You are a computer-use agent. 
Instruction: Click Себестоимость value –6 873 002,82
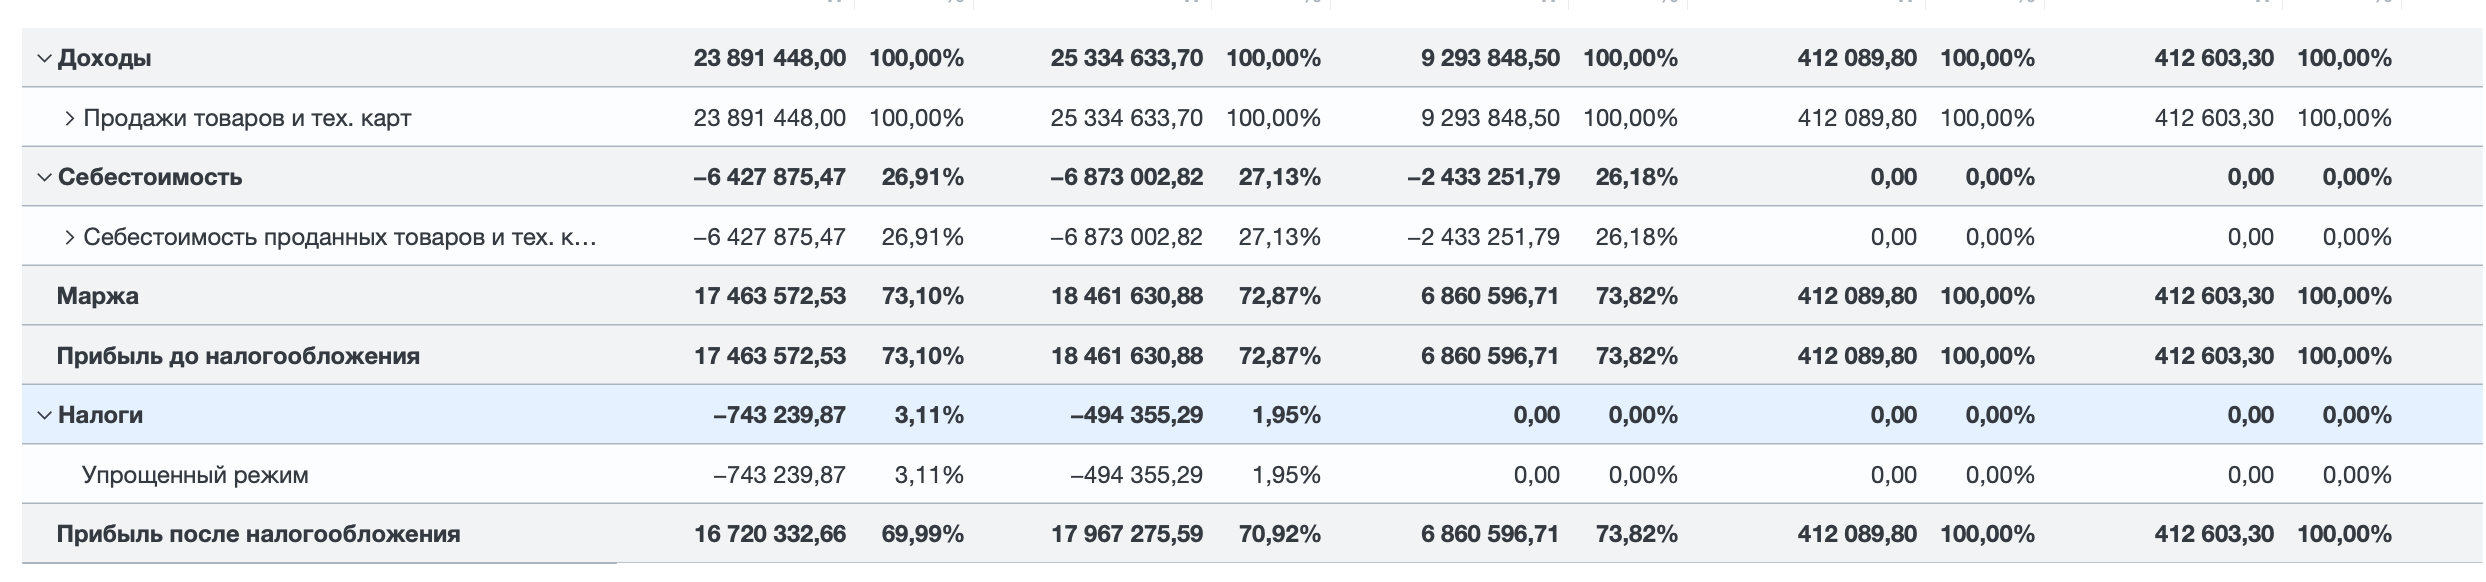[1127, 177]
